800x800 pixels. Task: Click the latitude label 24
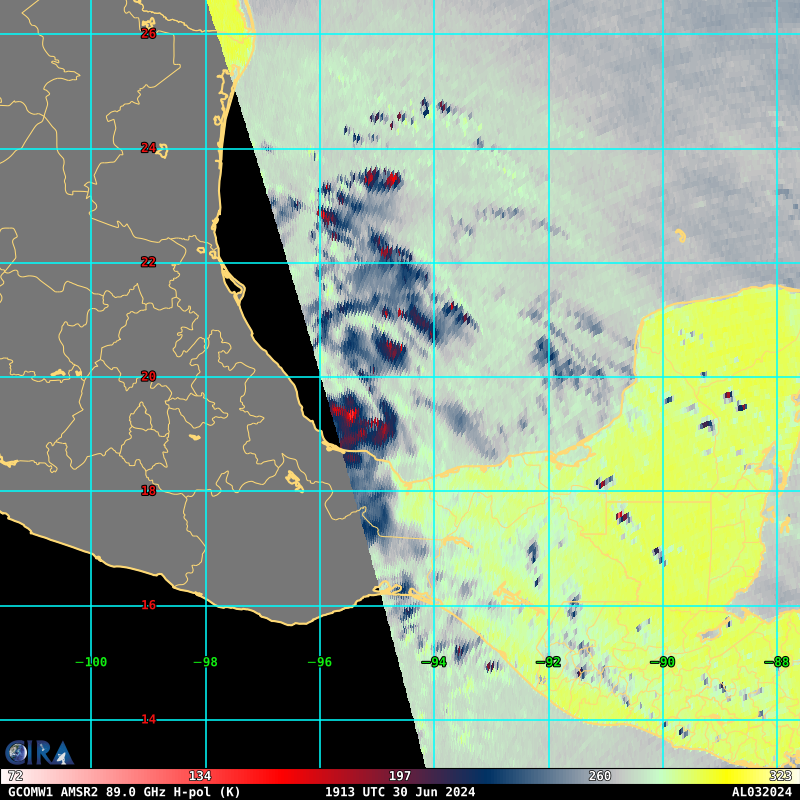(x=148, y=148)
